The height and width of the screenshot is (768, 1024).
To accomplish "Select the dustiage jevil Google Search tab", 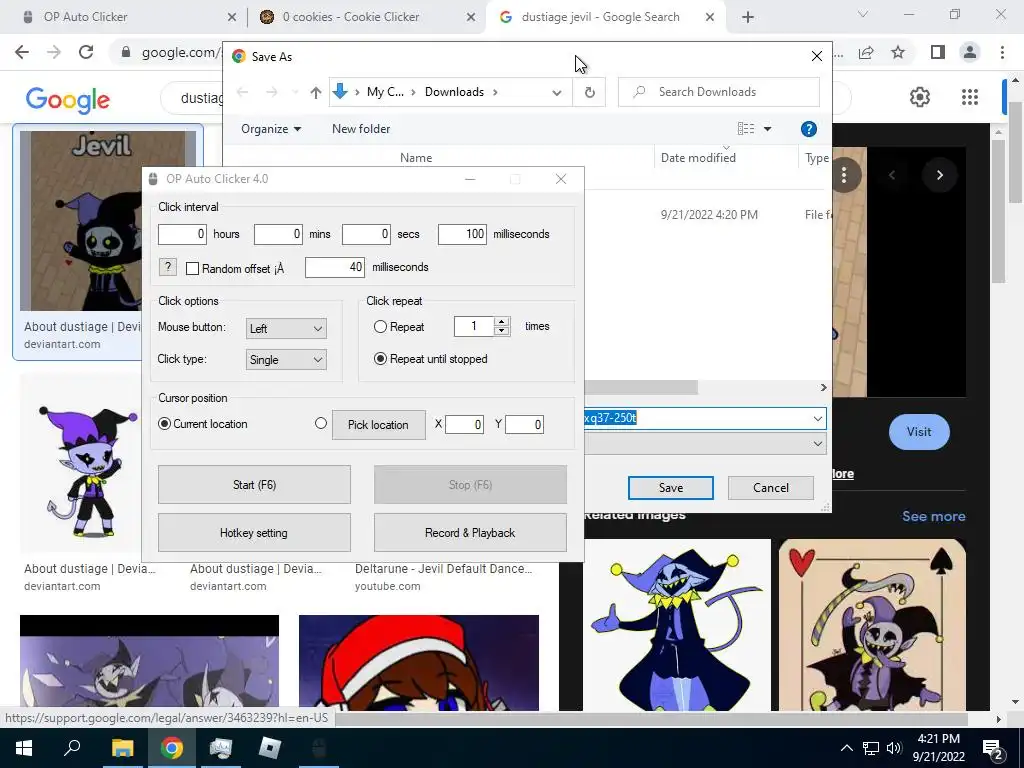I will (x=607, y=17).
